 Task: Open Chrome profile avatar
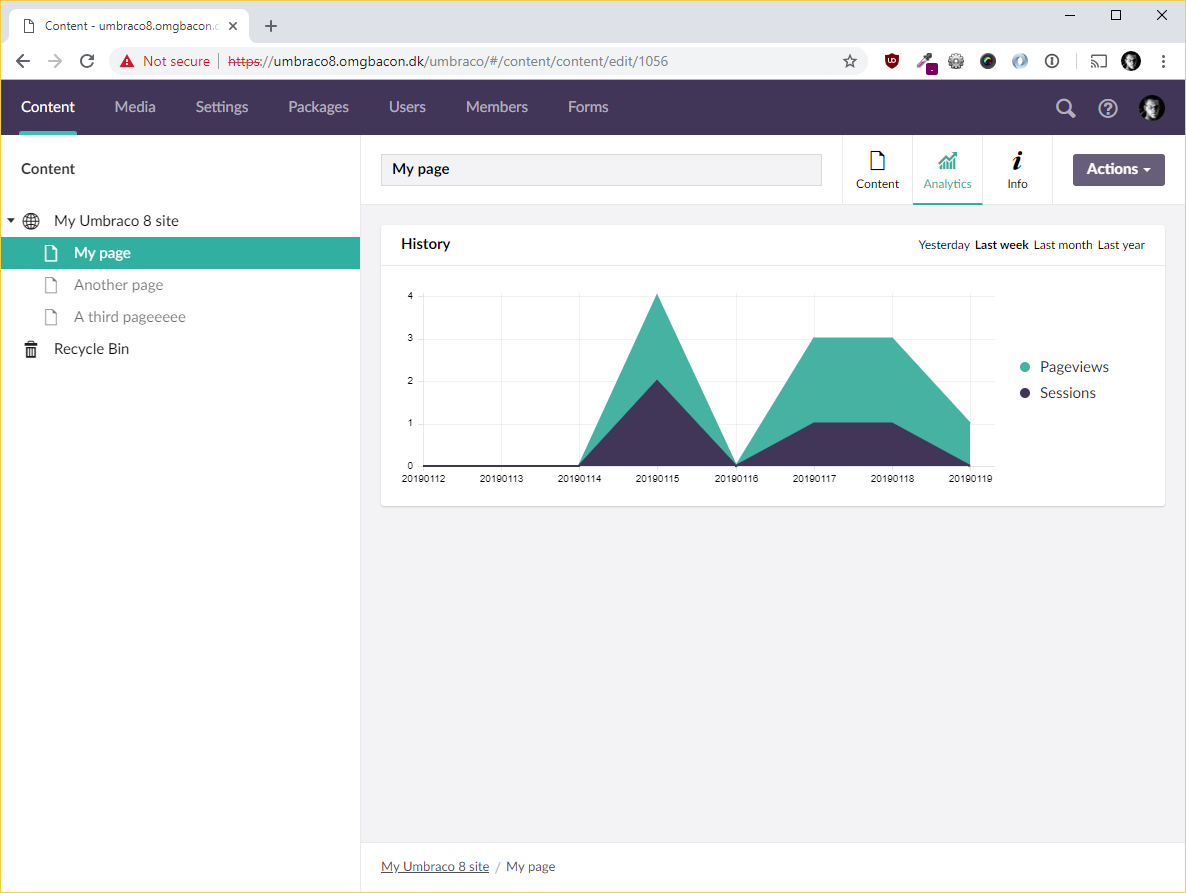1131,61
